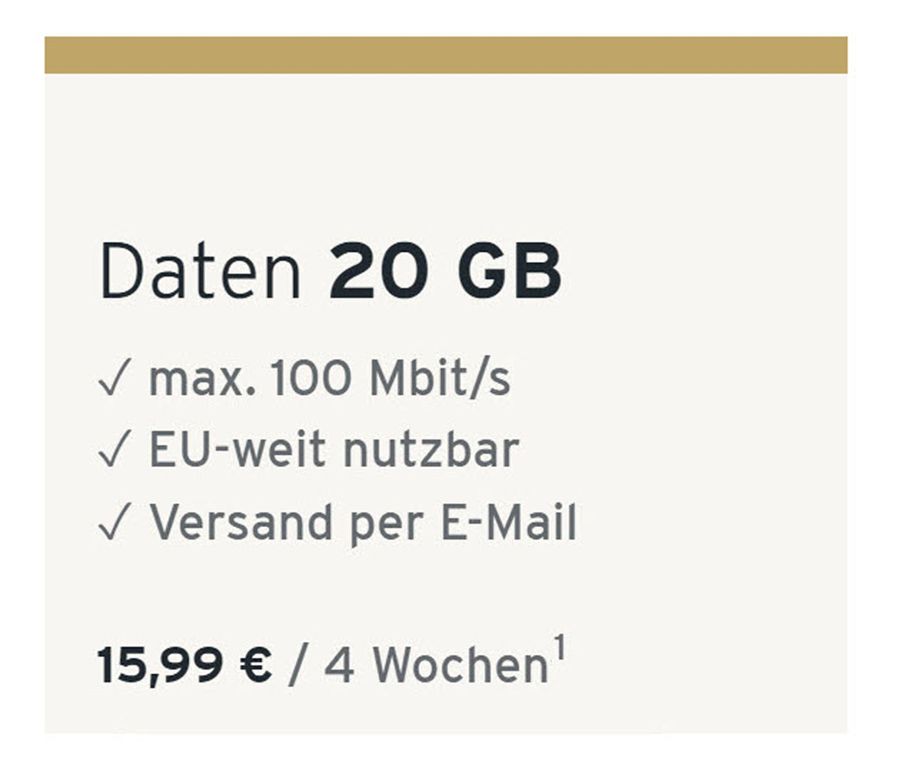The height and width of the screenshot is (767, 900).
Task: Click the euro sign in the price
Action: (x=255, y=666)
